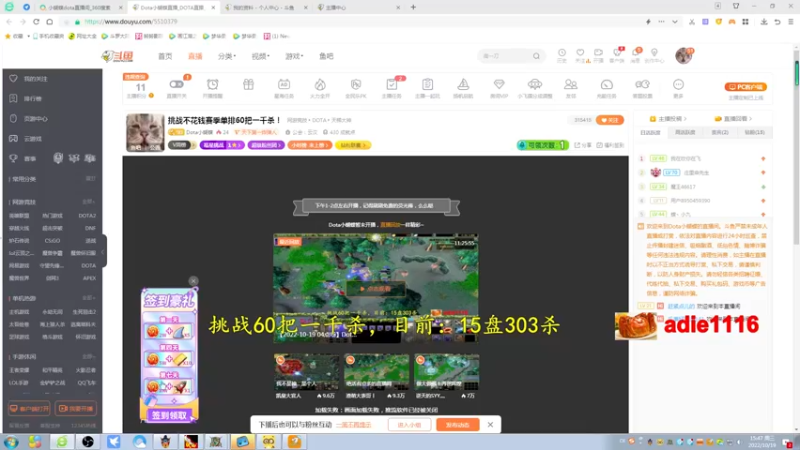Expand the 手游休闲 section with 全部 arrow
The height and width of the screenshot is (450, 800).
click(x=89, y=357)
